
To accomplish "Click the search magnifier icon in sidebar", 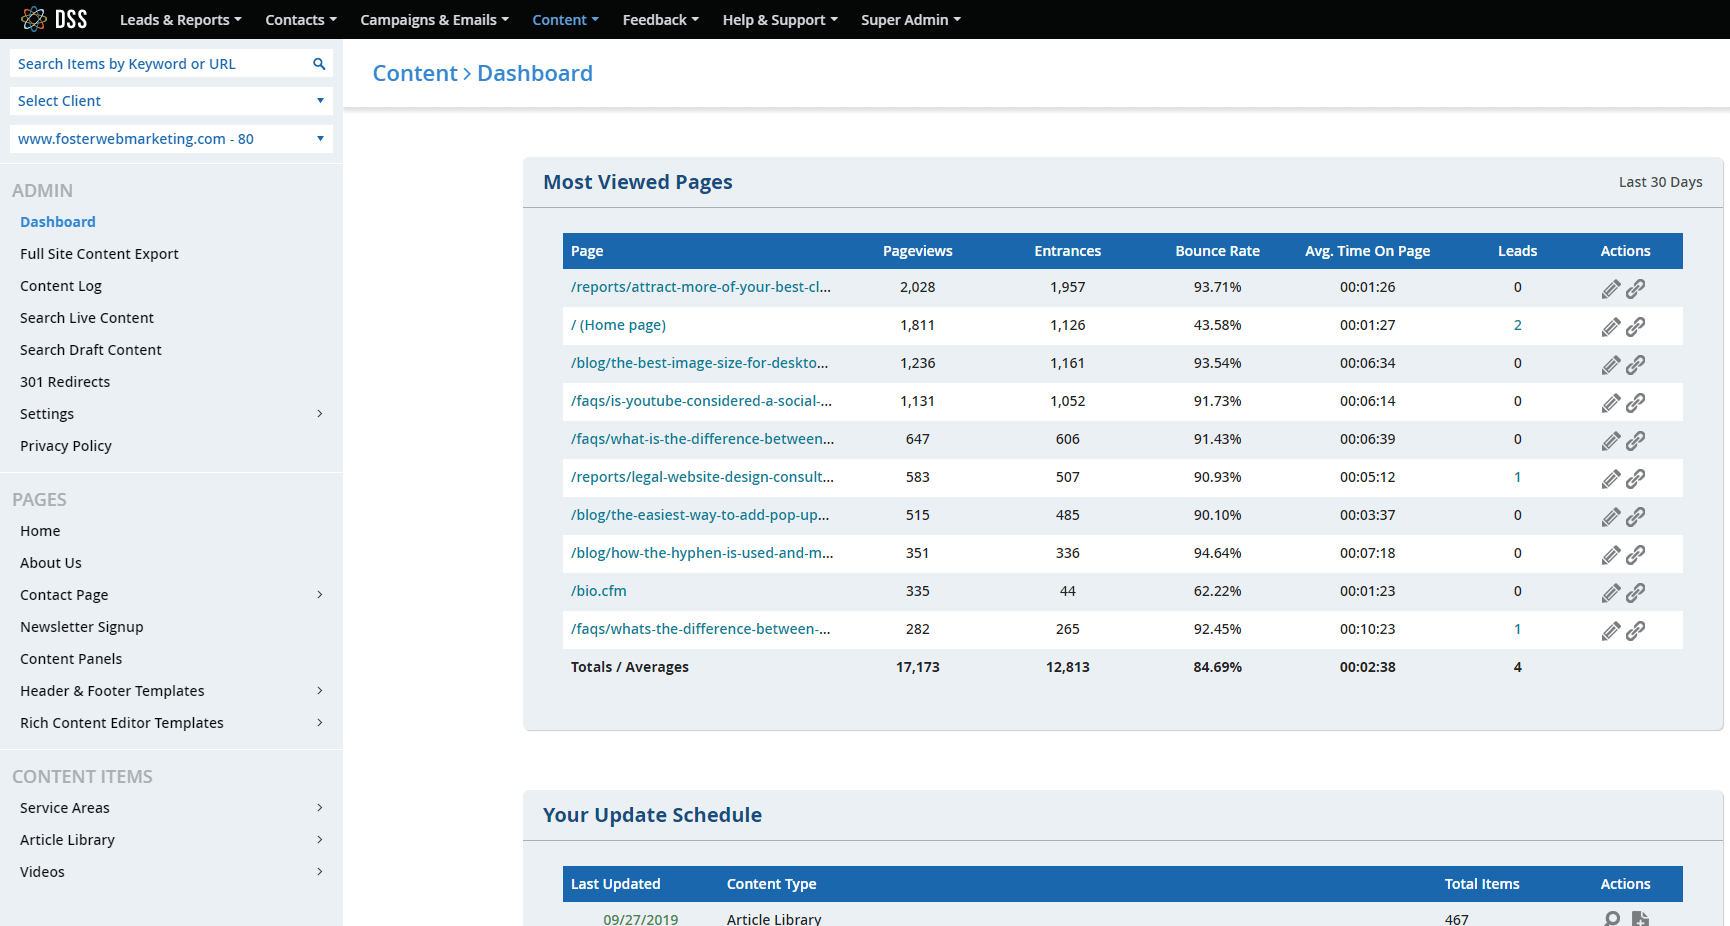I will click(319, 64).
